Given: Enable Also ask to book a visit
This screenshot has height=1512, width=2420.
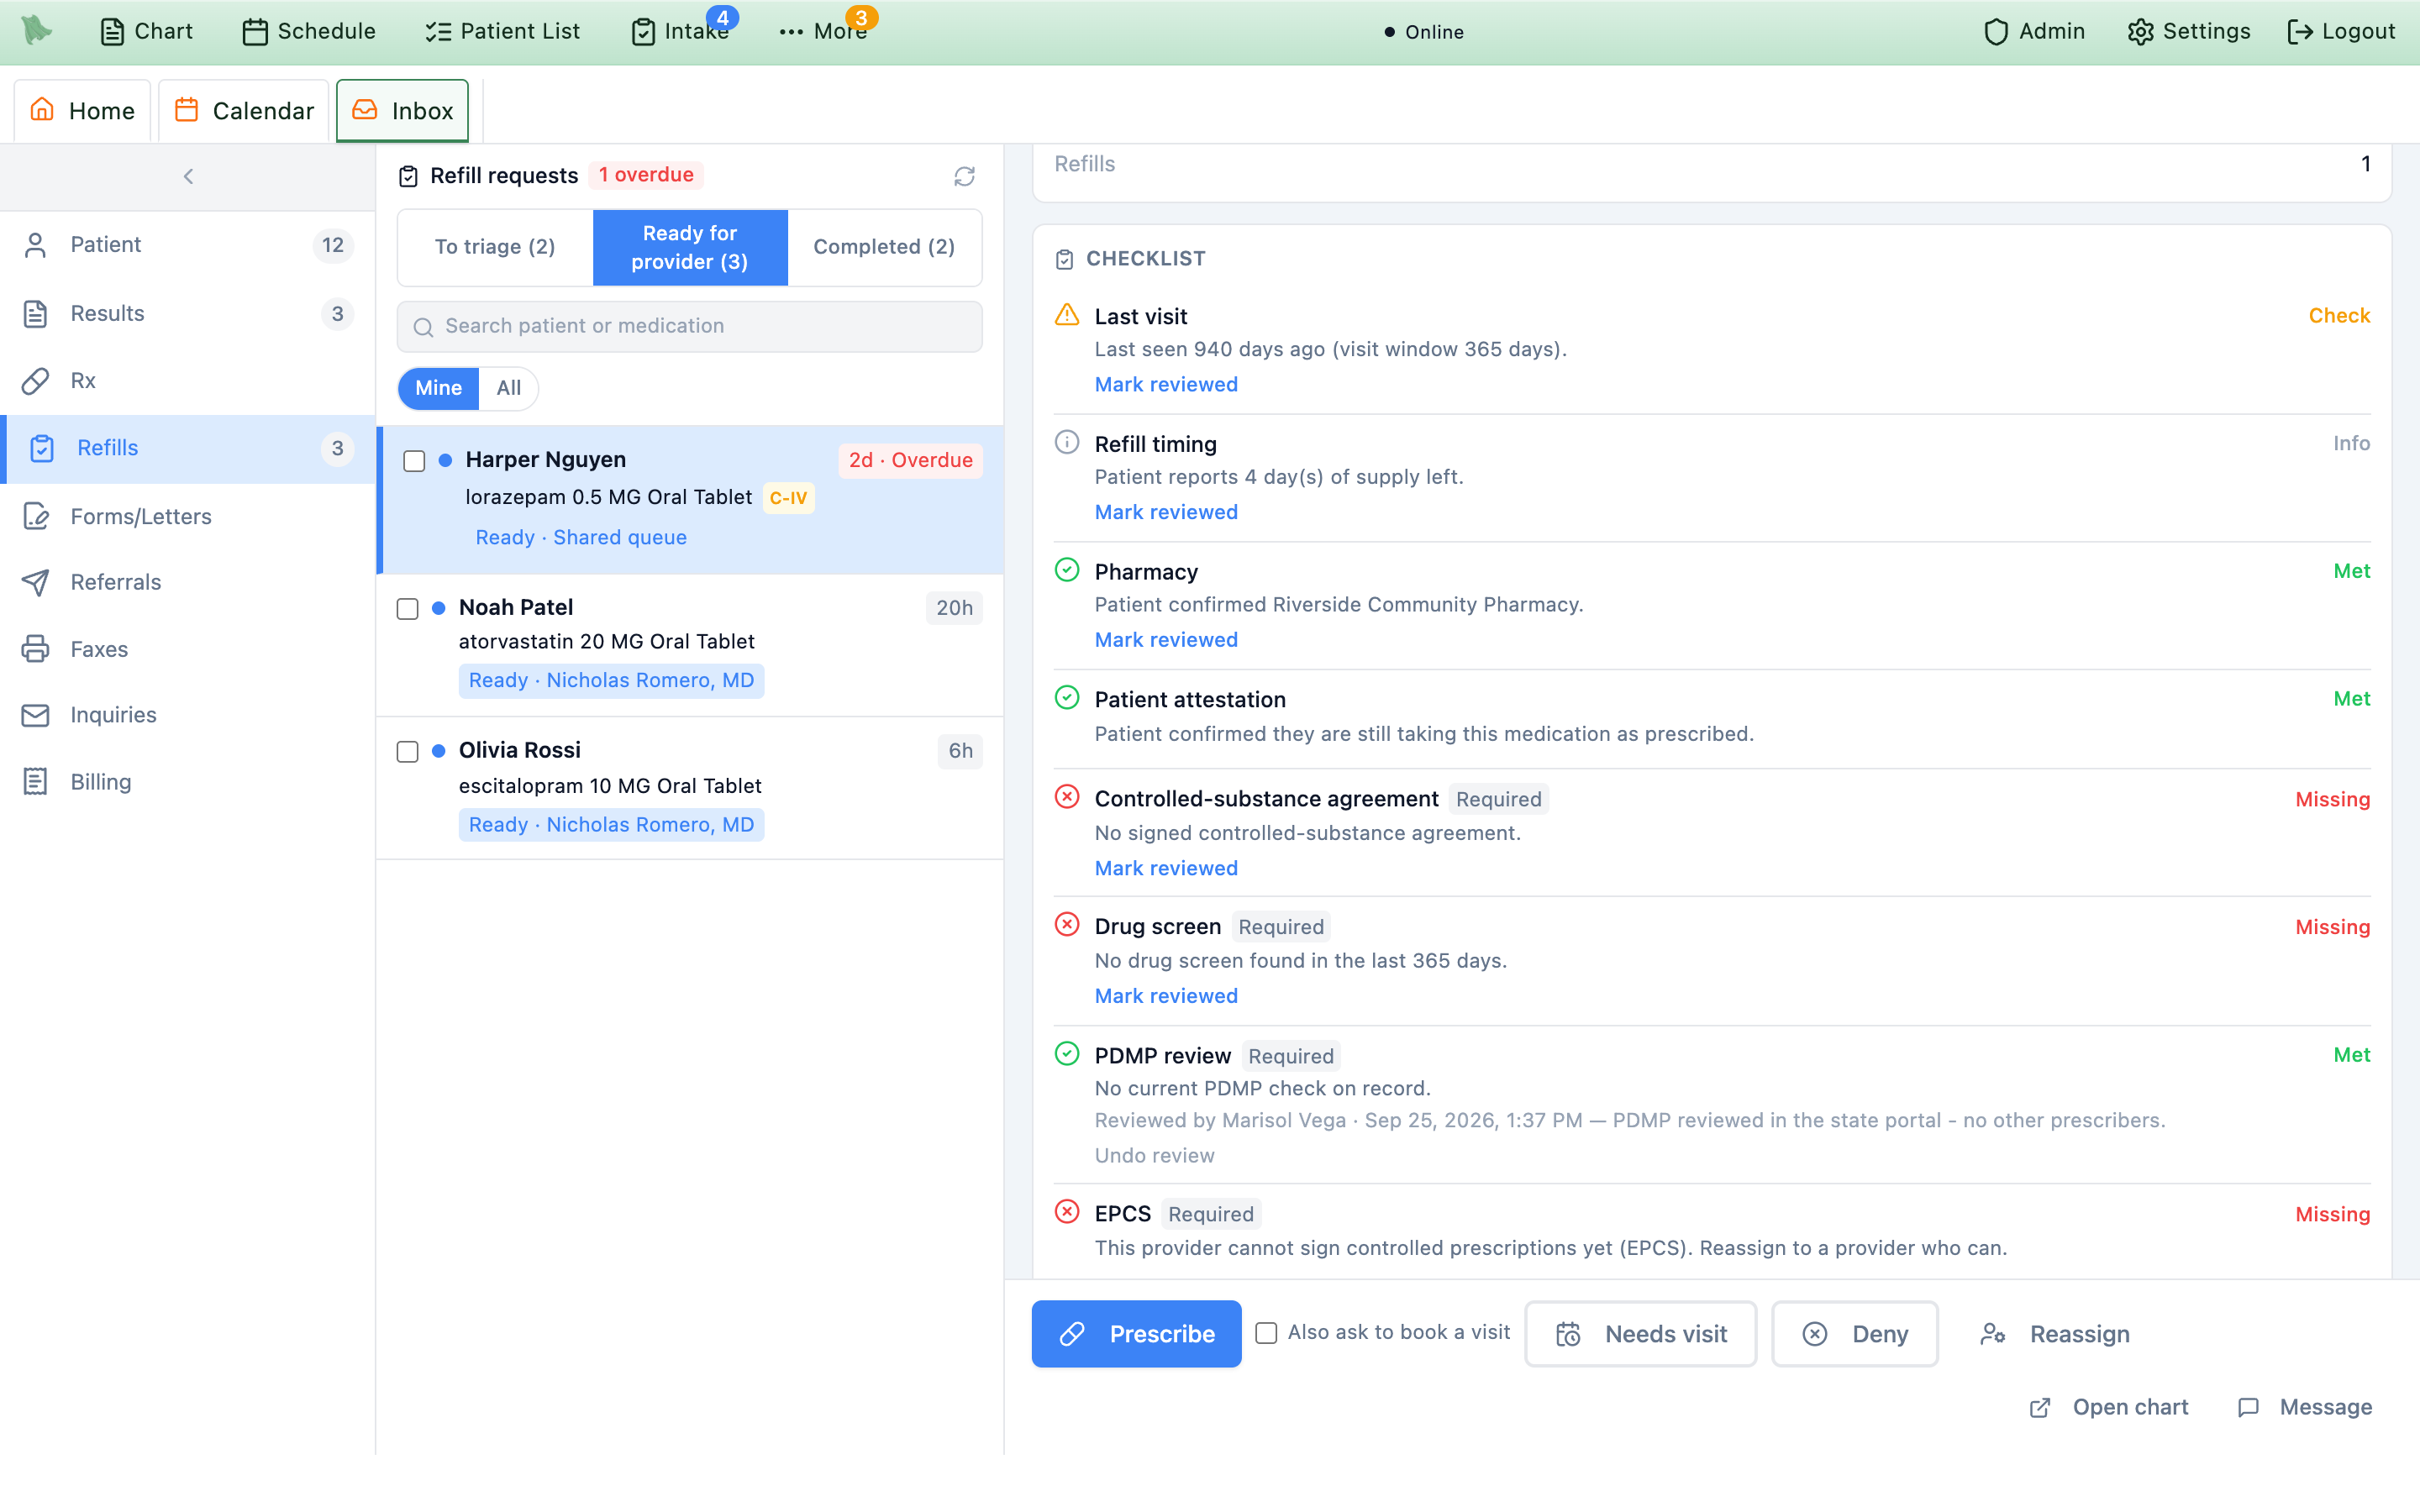Looking at the screenshot, I should (1266, 1333).
